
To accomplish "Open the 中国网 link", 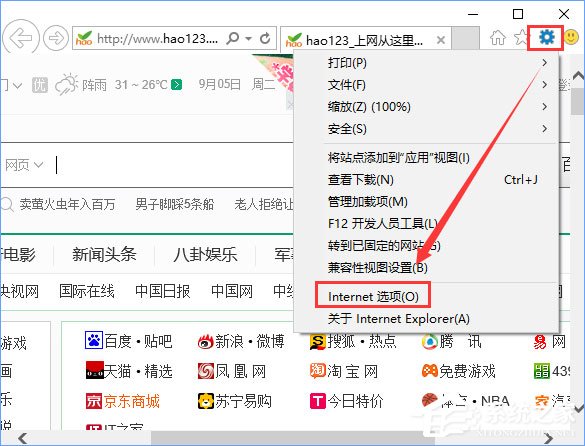I will point(232,291).
